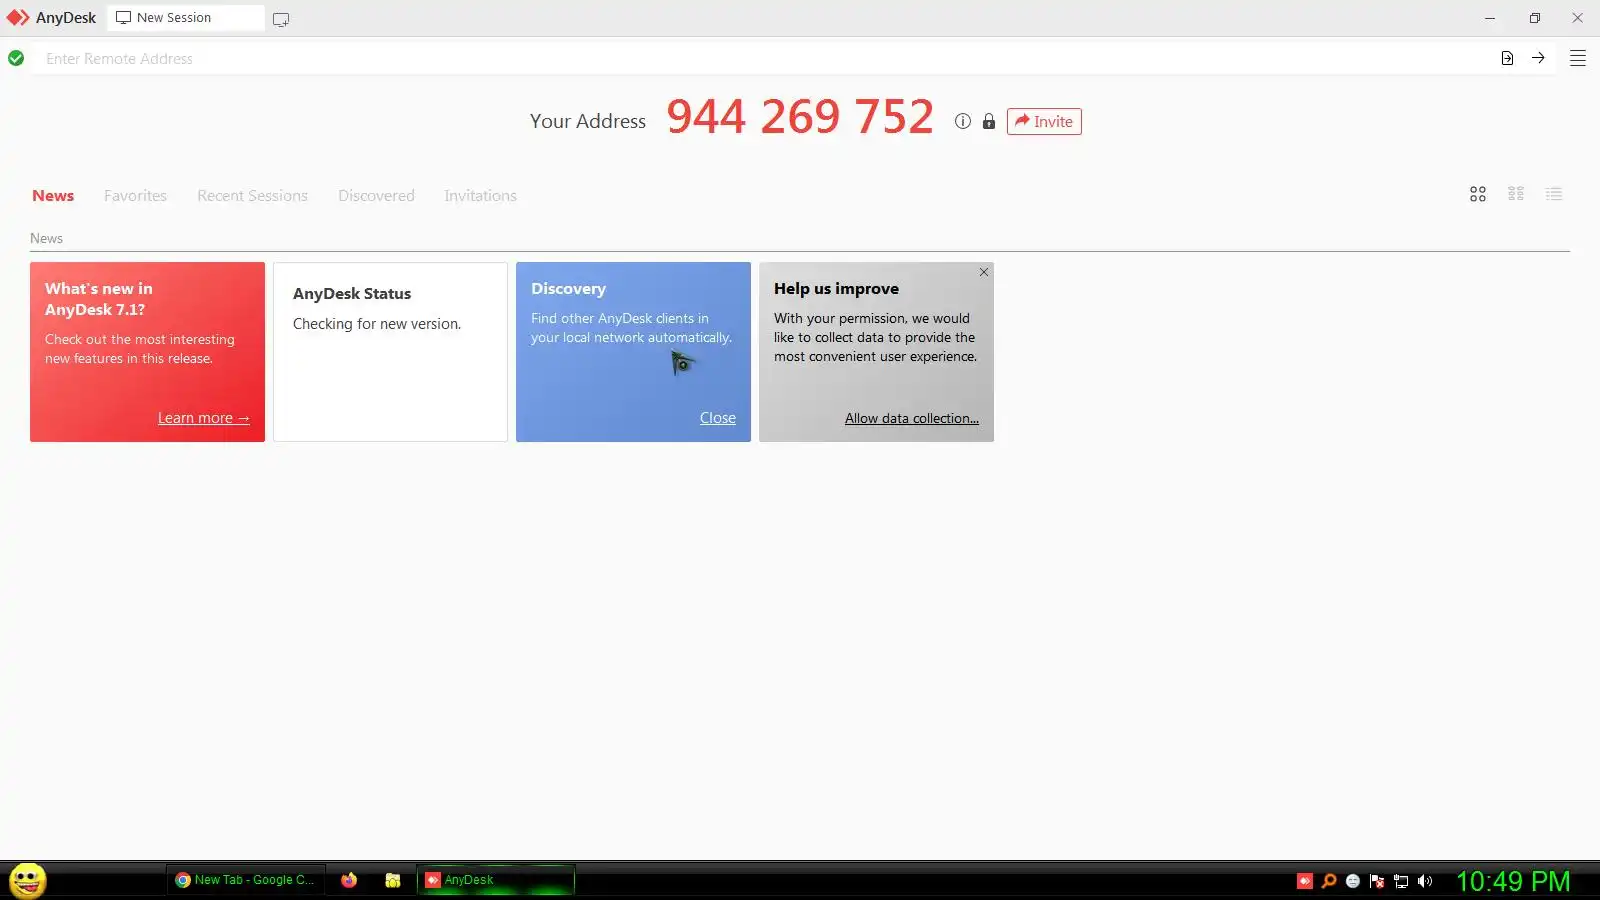Image resolution: width=1600 pixels, height=900 pixels.
Task: Click the AnyDesk tray icon
Action: [x=1305, y=881]
